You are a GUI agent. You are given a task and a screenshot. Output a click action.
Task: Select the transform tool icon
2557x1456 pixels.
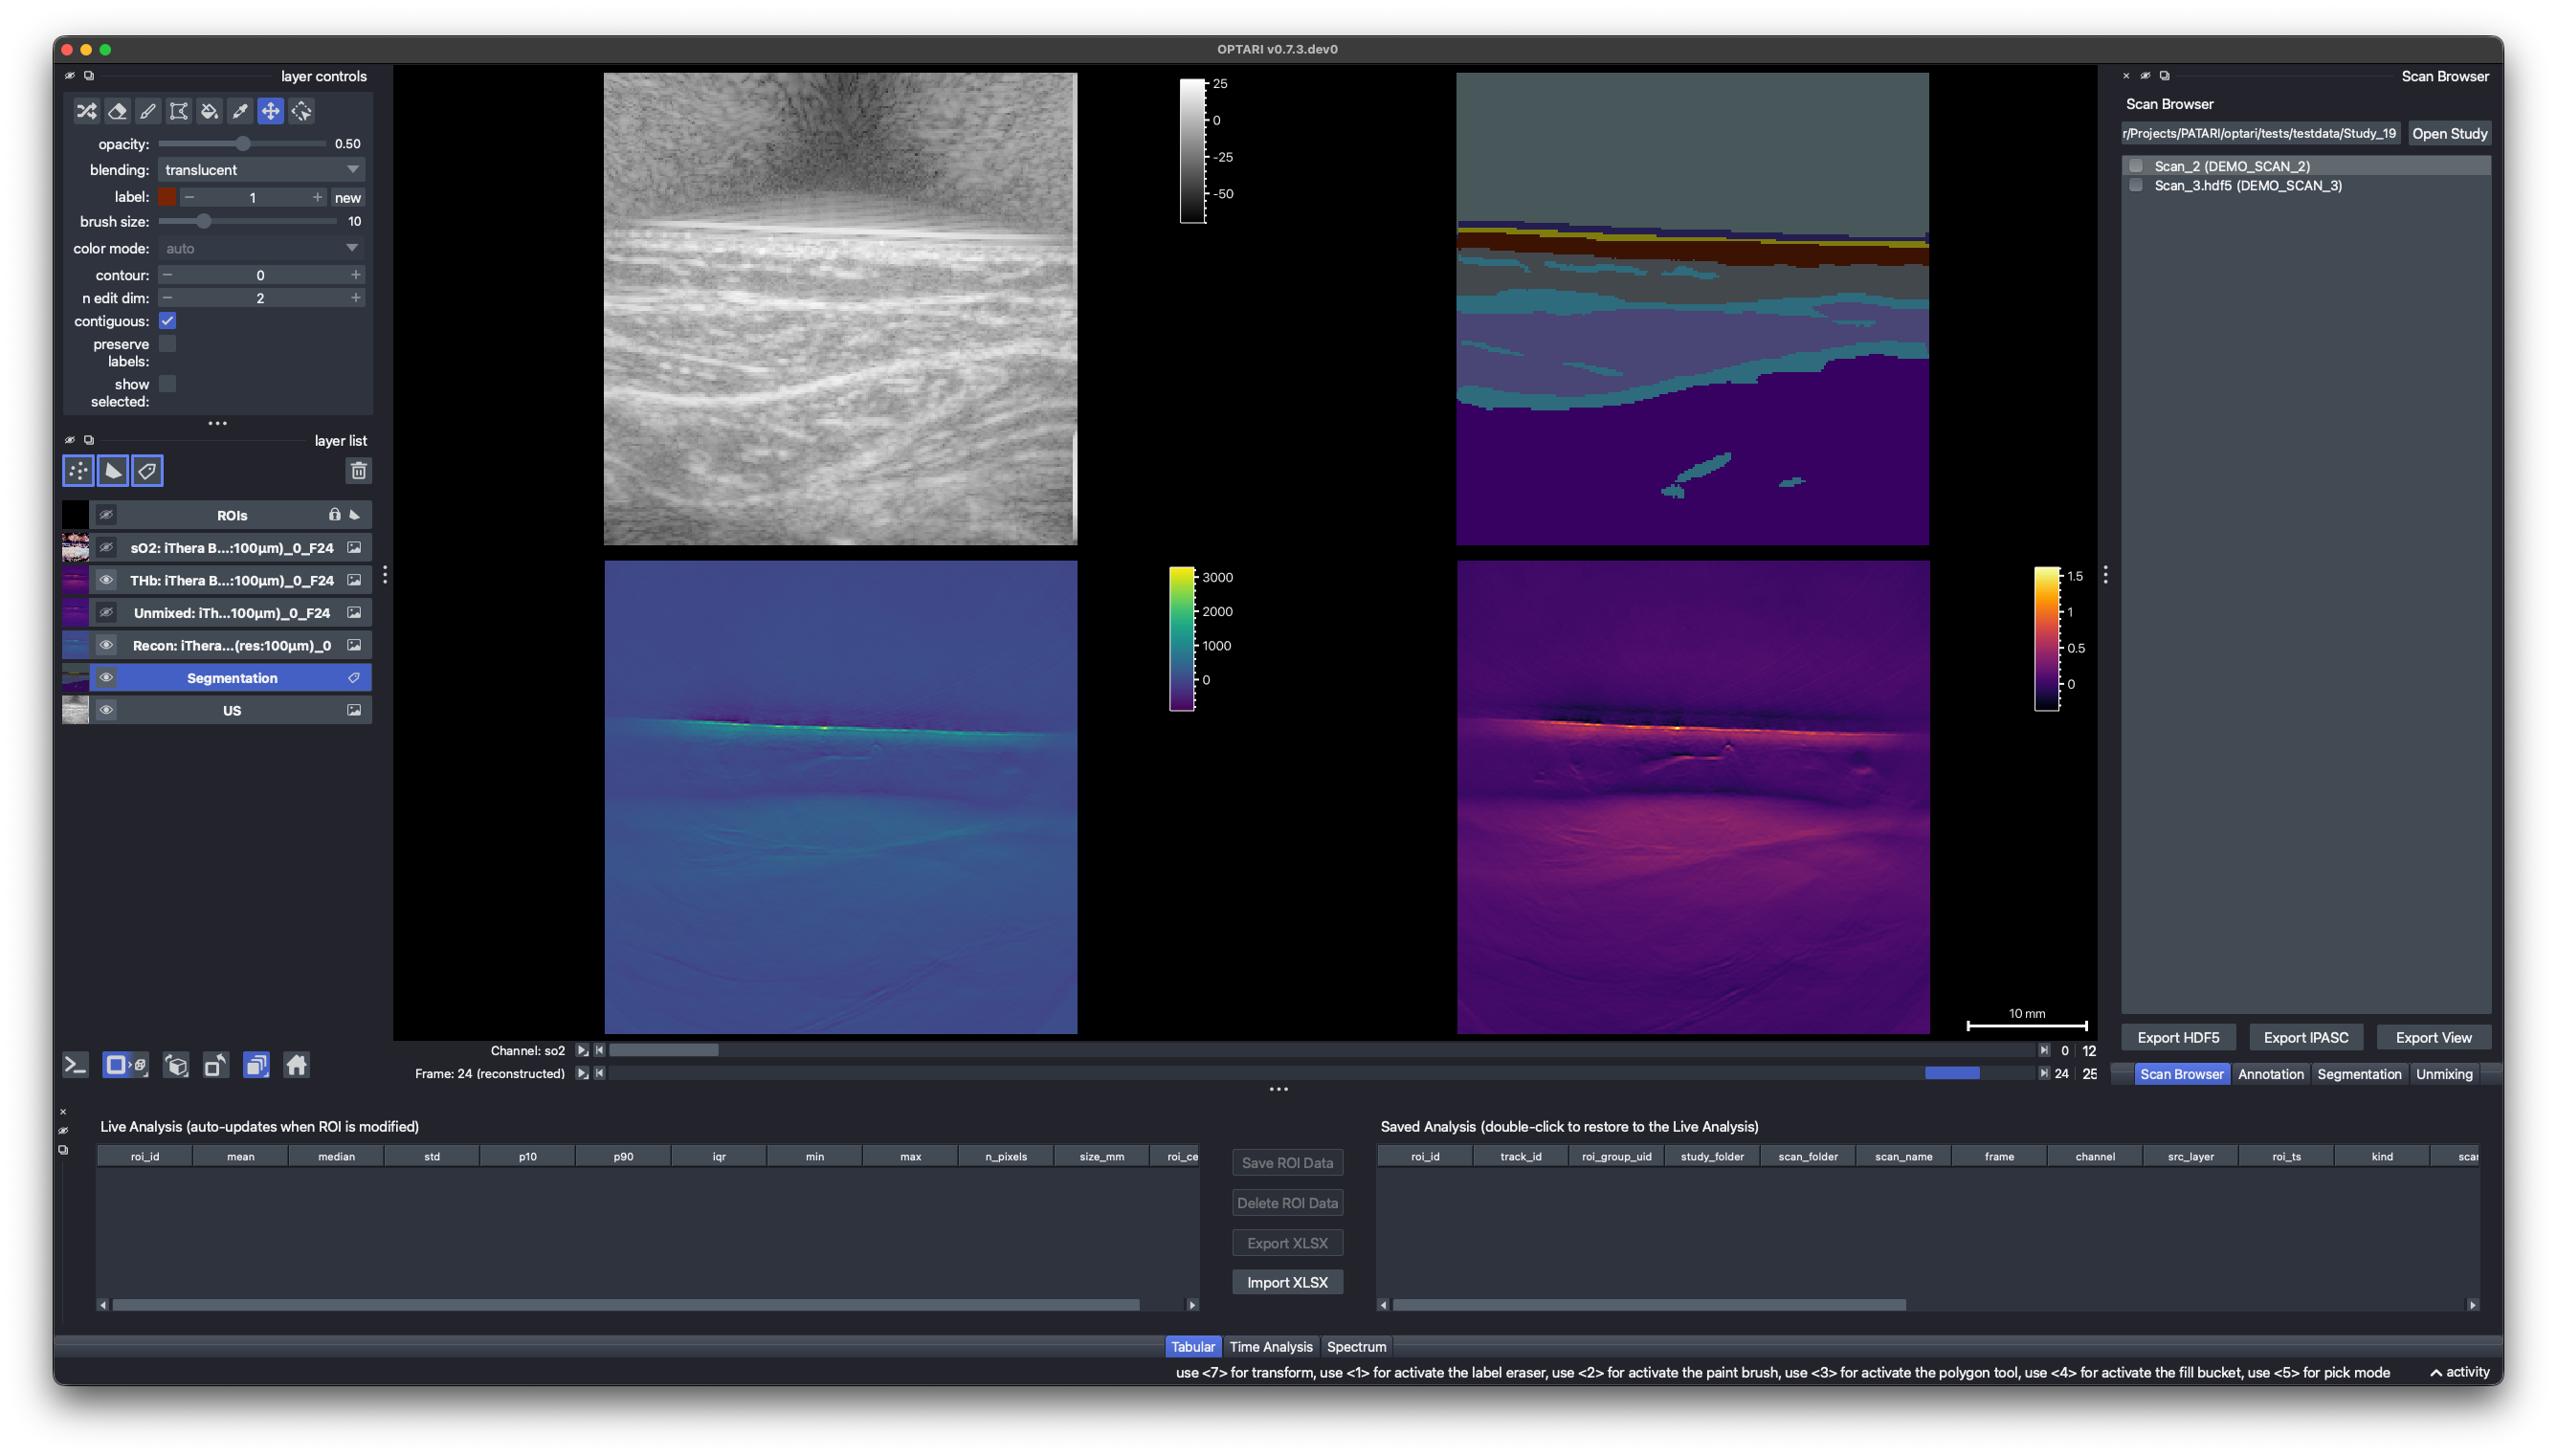tap(301, 111)
